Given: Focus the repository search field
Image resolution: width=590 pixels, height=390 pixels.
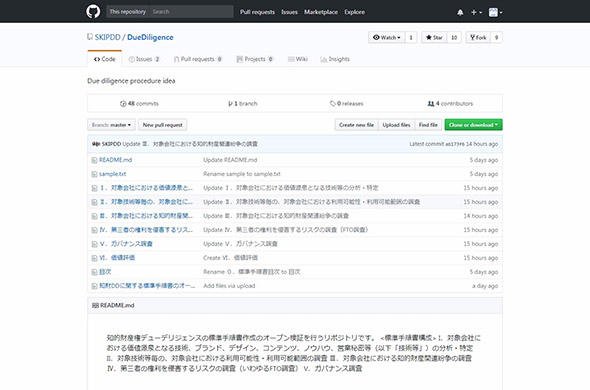Looking at the screenshot, I should tap(170, 12).
